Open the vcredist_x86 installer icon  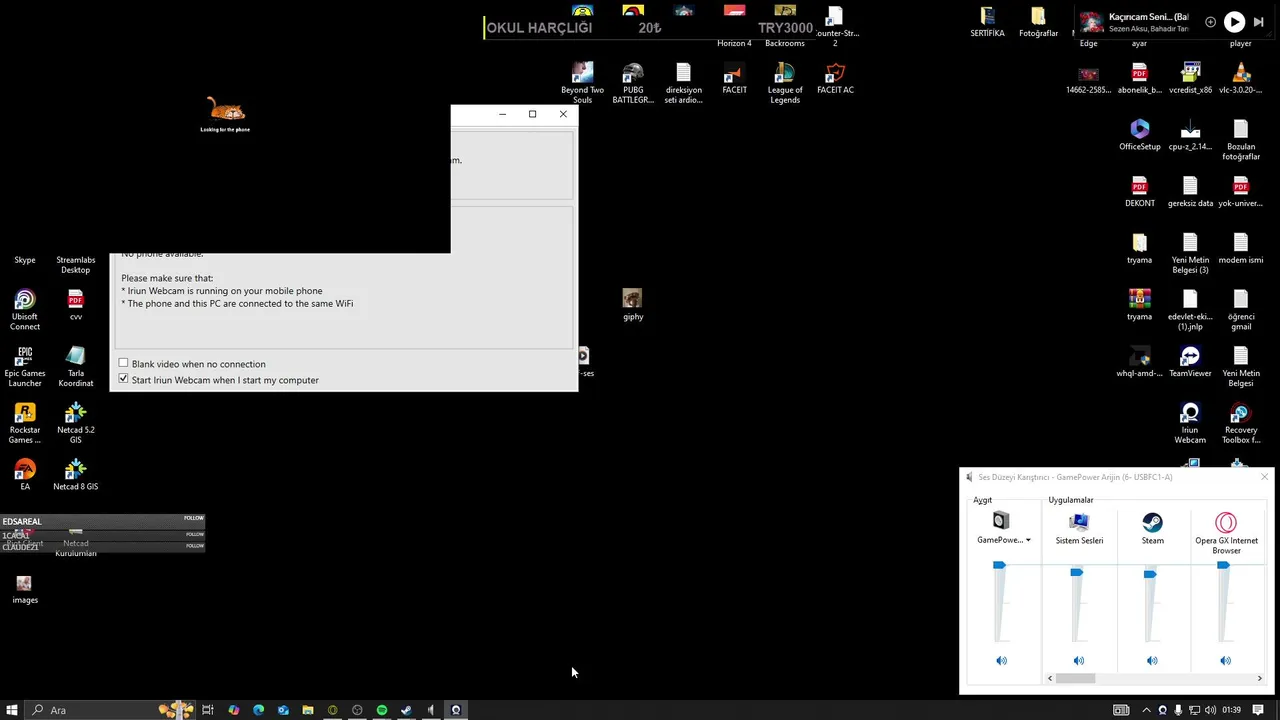click(x=1190, y=79)
